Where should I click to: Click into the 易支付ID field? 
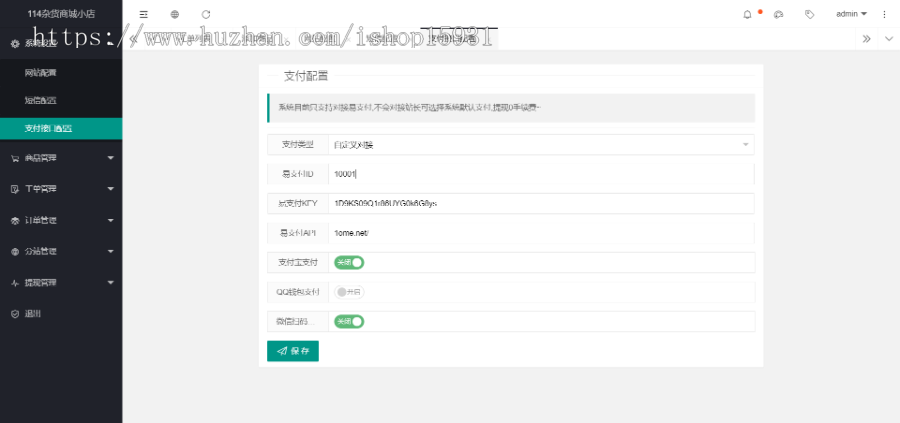[541, 174]
